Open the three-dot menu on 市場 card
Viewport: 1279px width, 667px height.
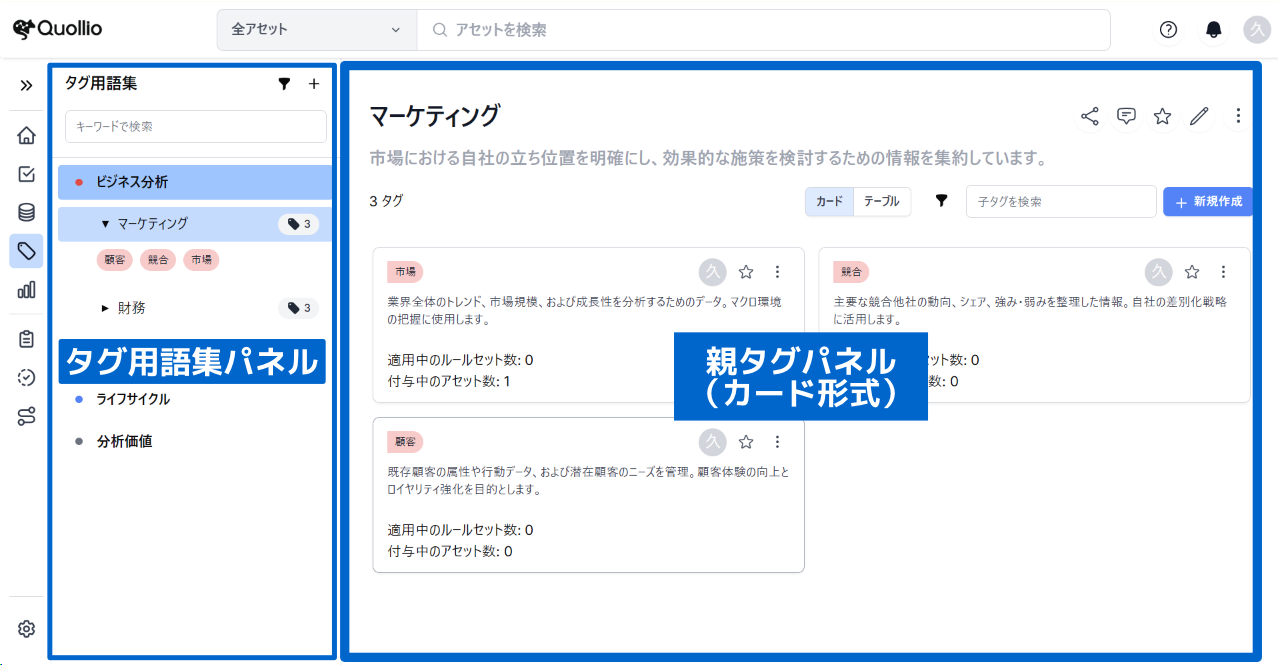coord(778,271)
